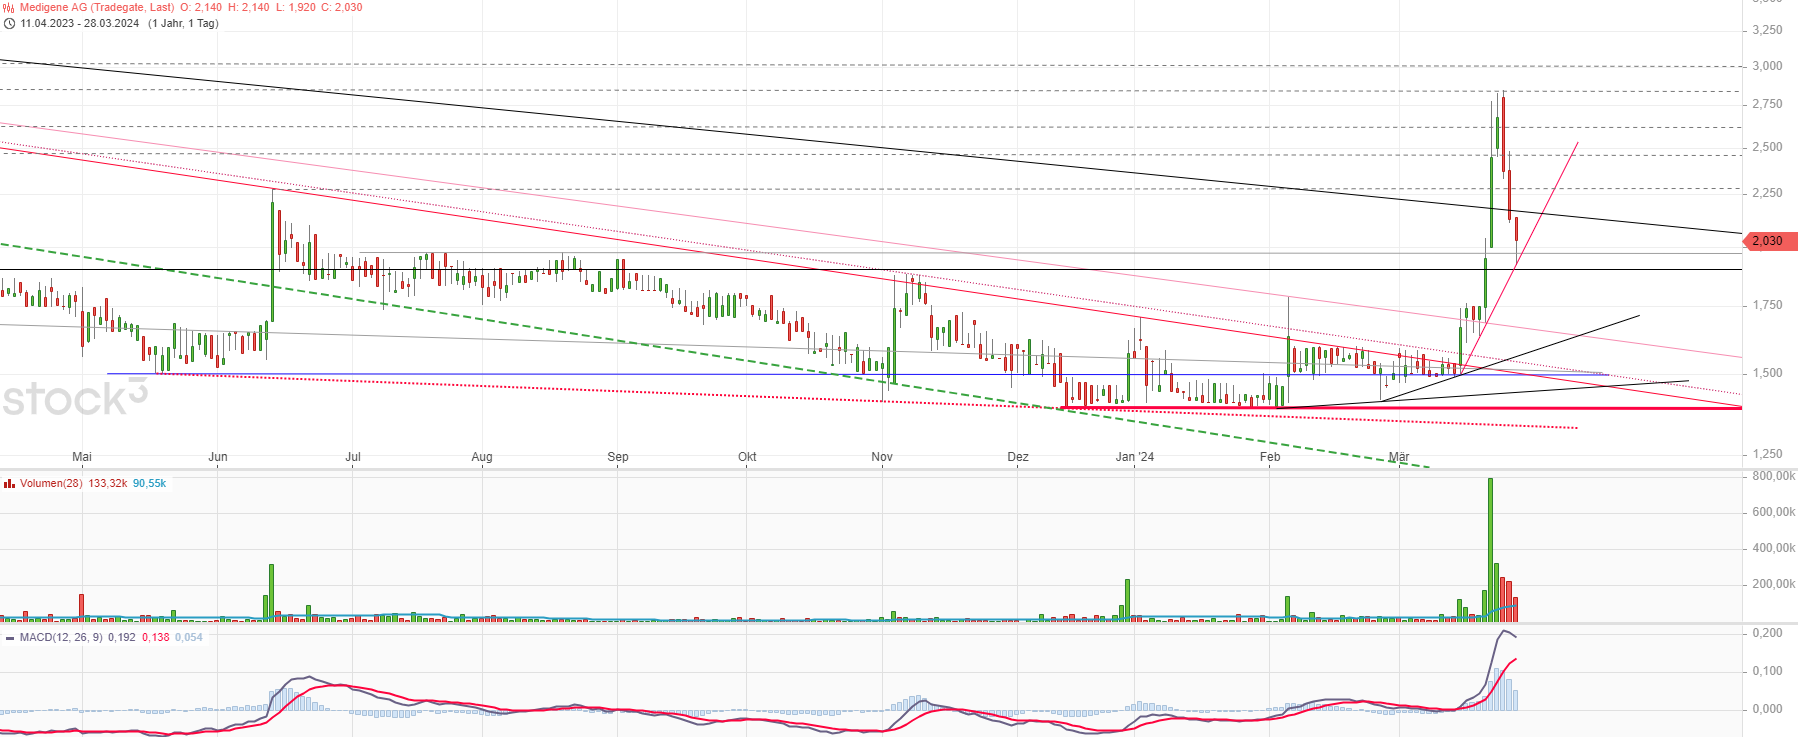Image resolution: width=1798 pixels, height=737 pixels.
Task: Click the 1,250 price axis label
Action: (x=1767, y=454)
